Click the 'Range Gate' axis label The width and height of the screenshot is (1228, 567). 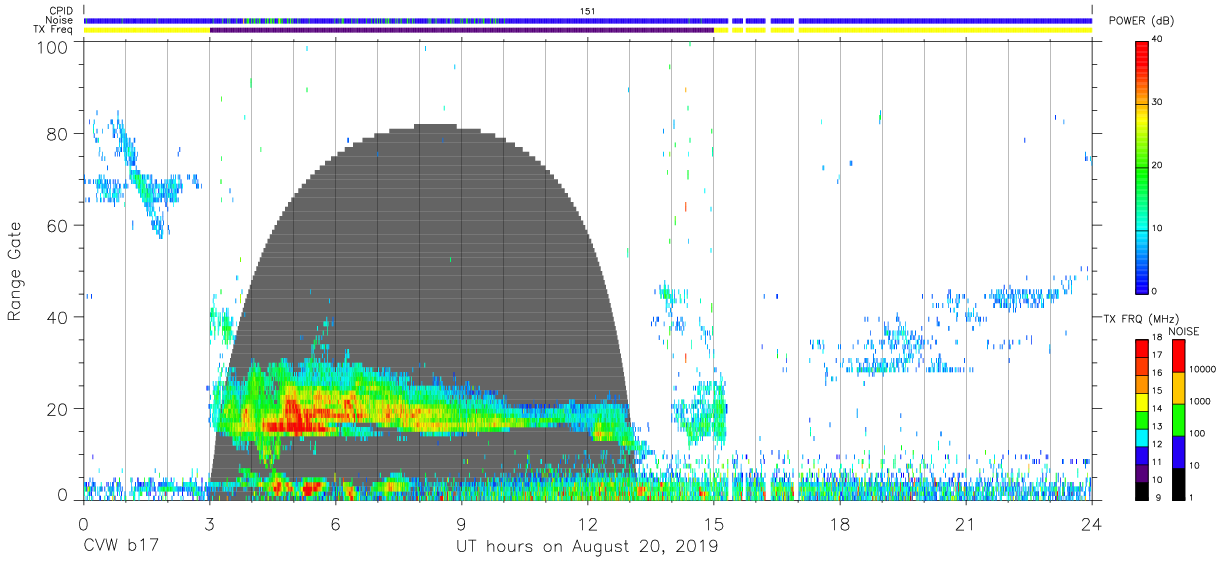click(15, 272)
